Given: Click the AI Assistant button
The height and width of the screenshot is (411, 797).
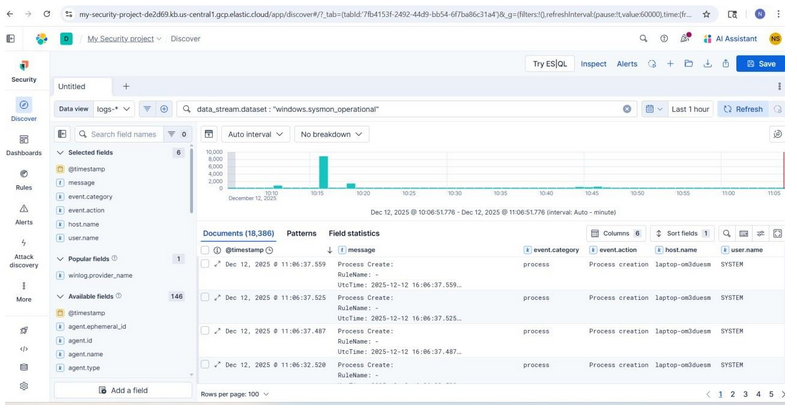Looking at the screenshot, I should pos(730,39).
